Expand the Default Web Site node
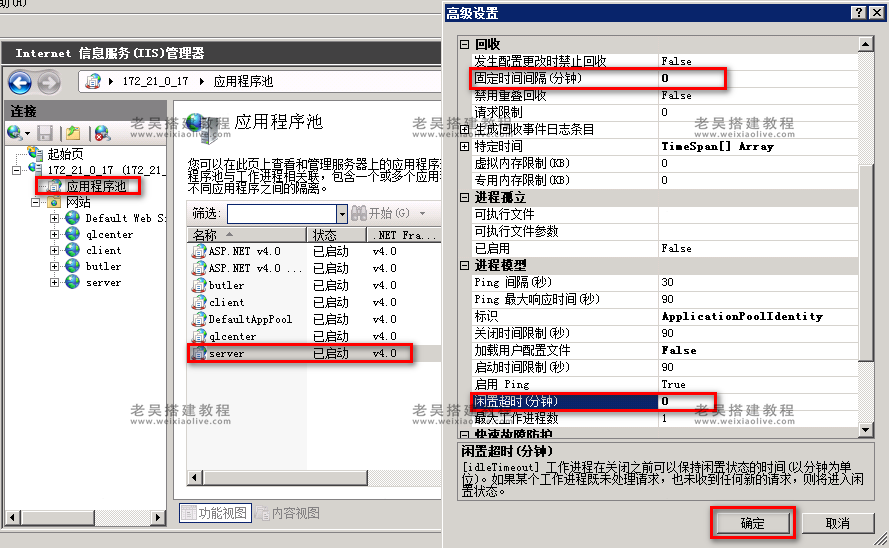Screen dimensions: 889x548 pos(54,218)
